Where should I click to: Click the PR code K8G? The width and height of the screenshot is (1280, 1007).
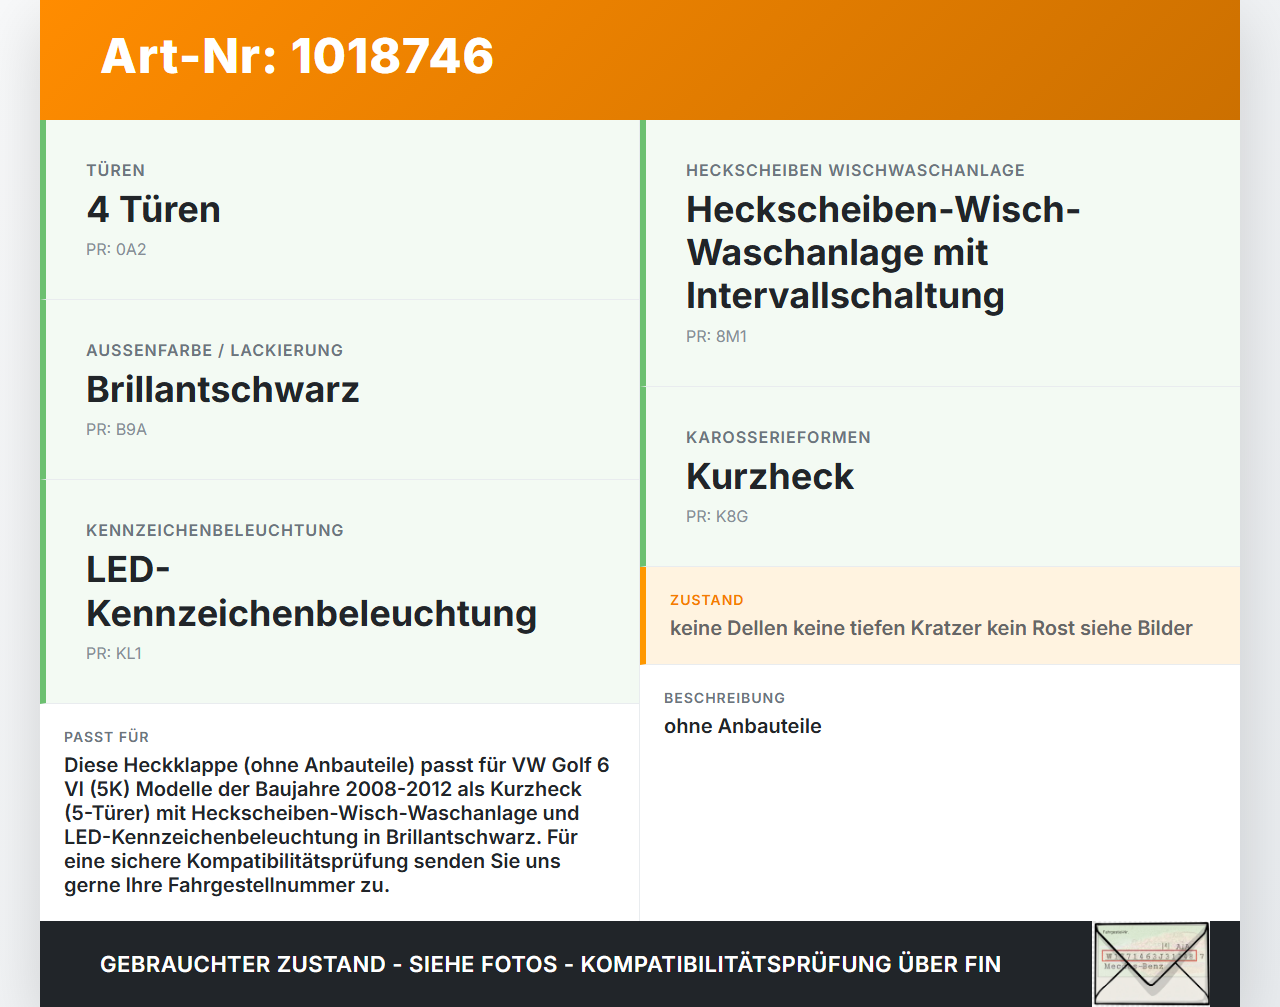tap(714, 517)
